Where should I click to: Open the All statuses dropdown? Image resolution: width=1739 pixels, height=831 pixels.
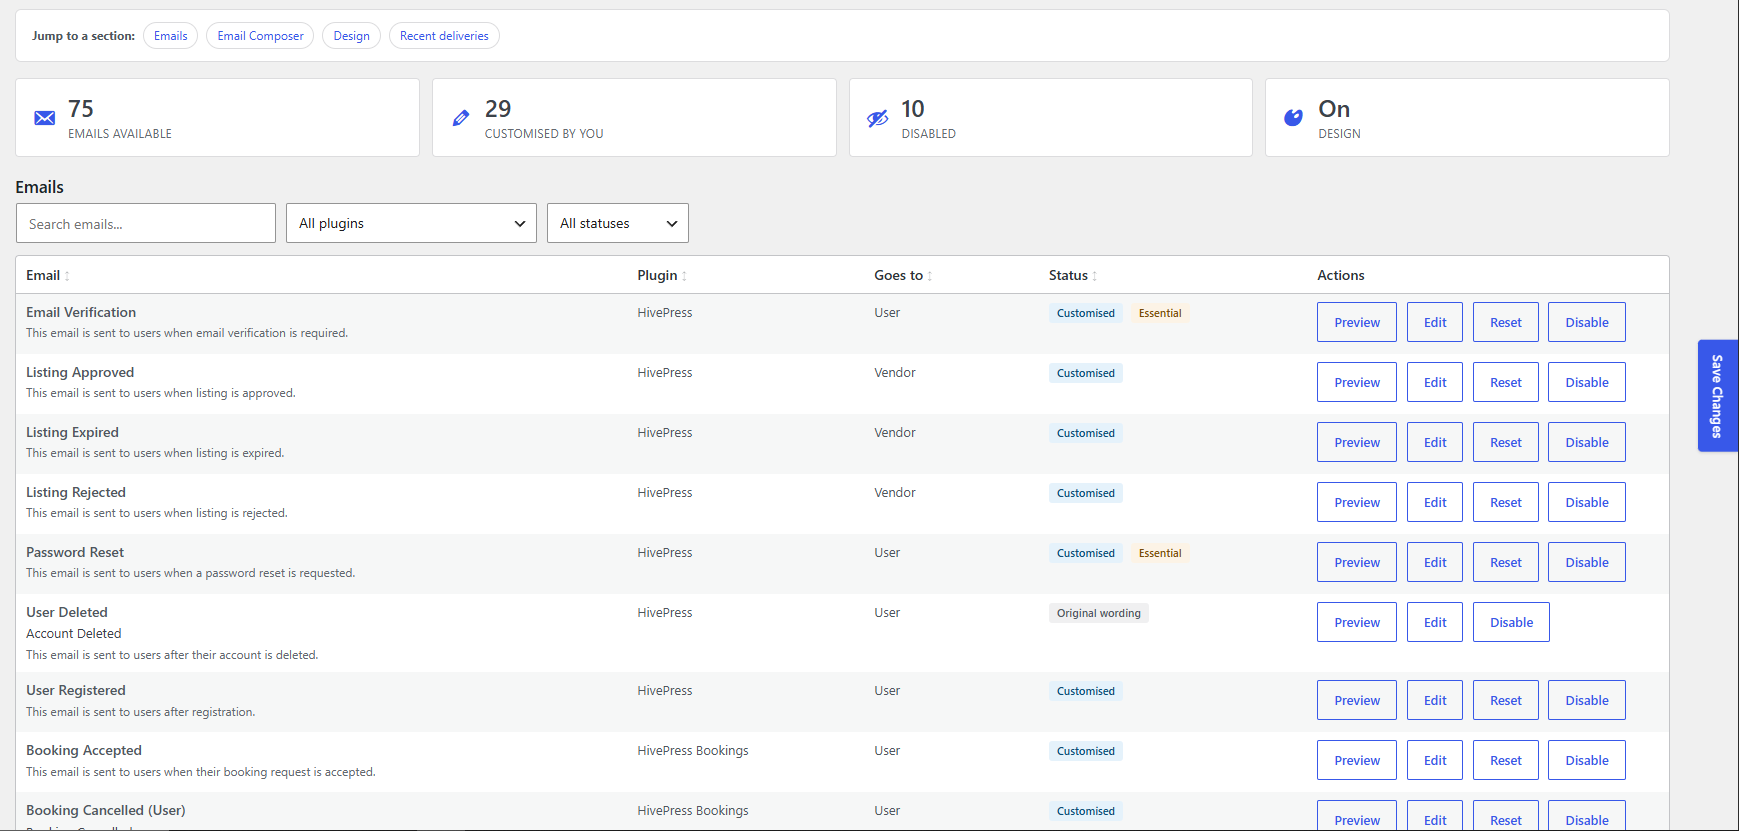pyautogui.click(x=618, y=223)
